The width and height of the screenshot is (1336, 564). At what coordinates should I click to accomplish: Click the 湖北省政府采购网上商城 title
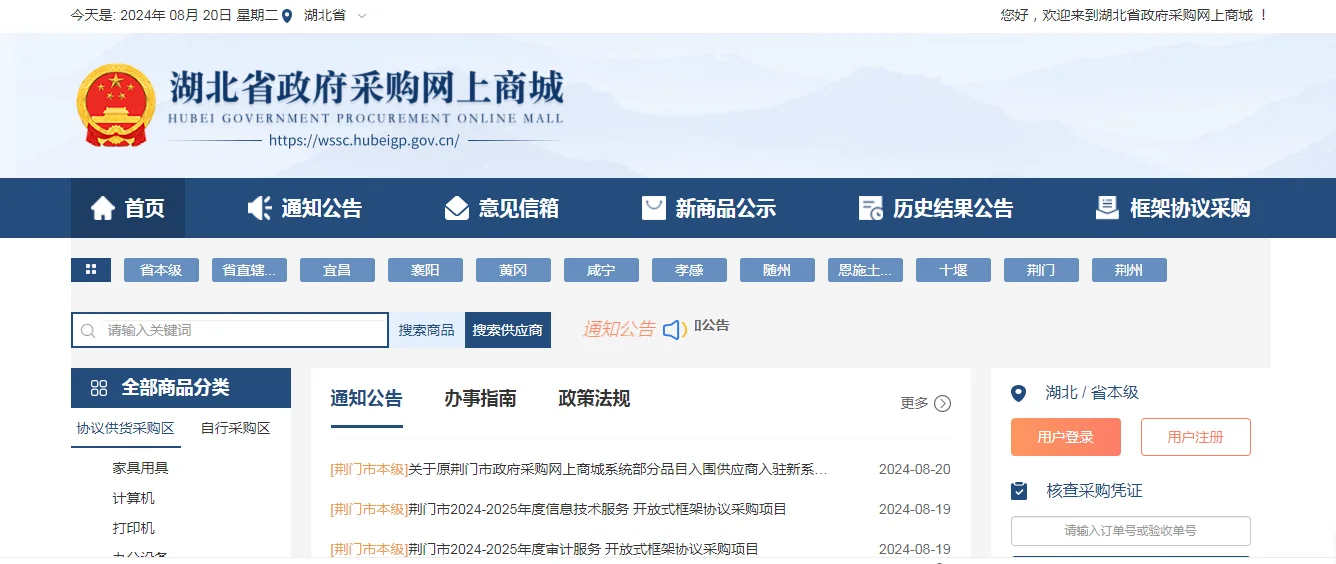[x=366, y=88]
